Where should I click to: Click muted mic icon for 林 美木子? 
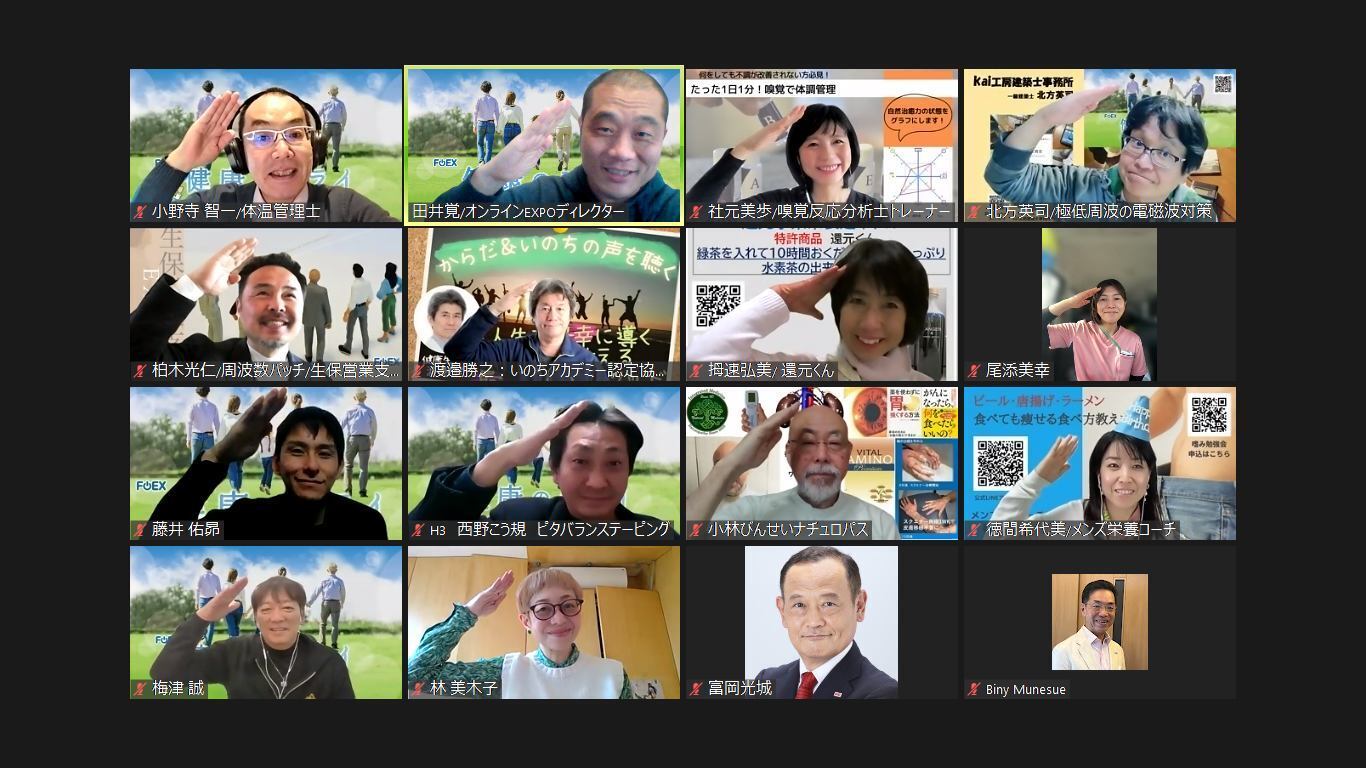(419, 689)
